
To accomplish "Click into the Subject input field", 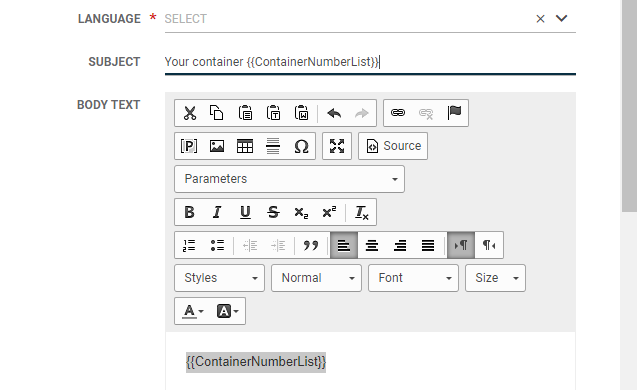I will 370,62.
